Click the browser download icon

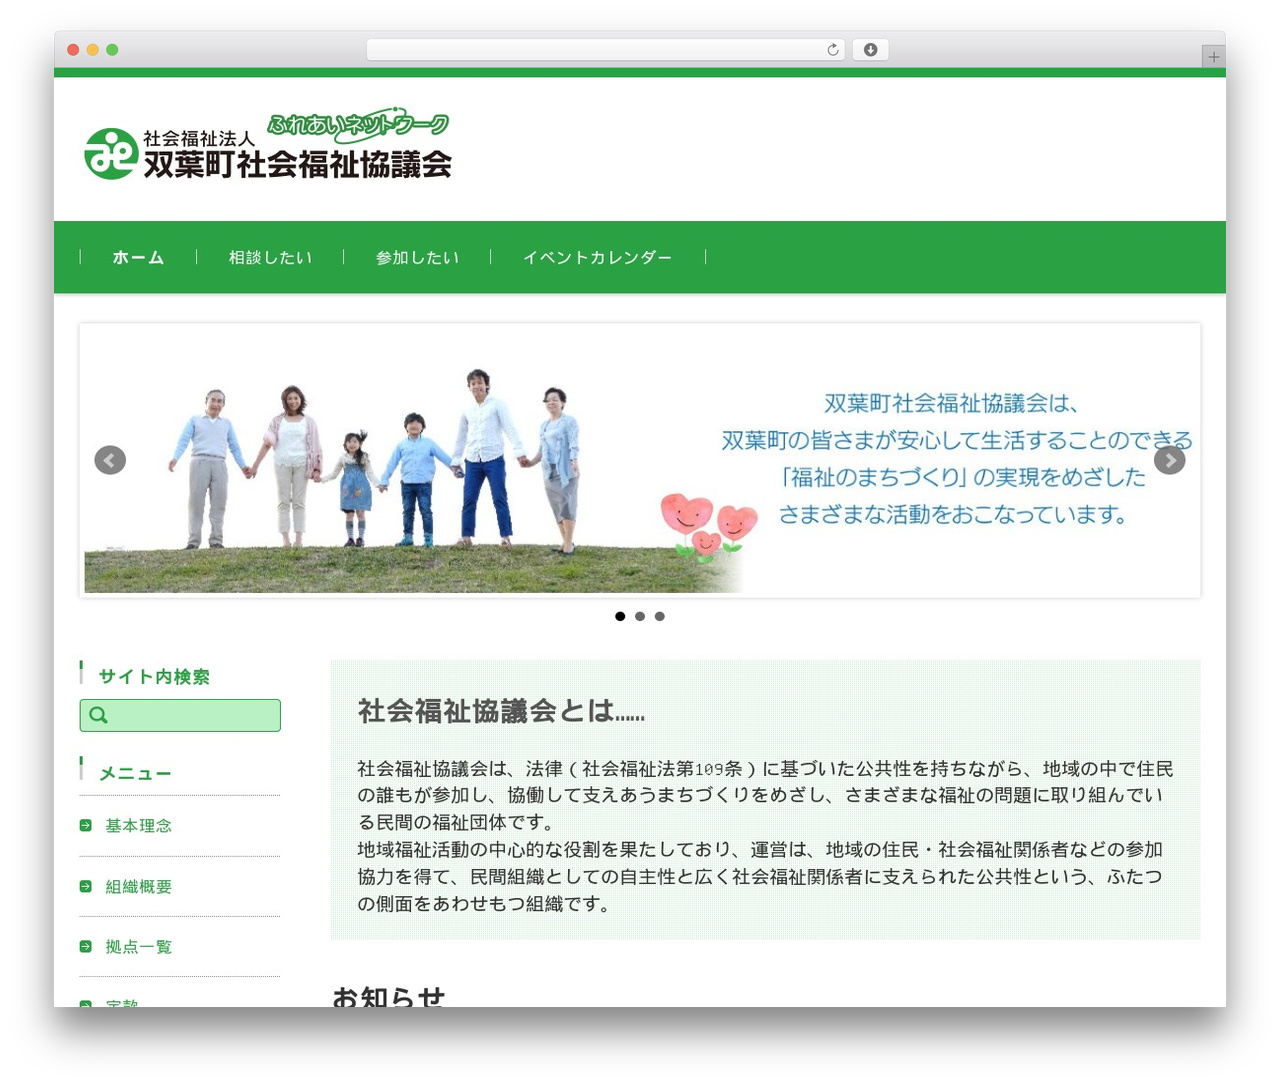(871, 50)
